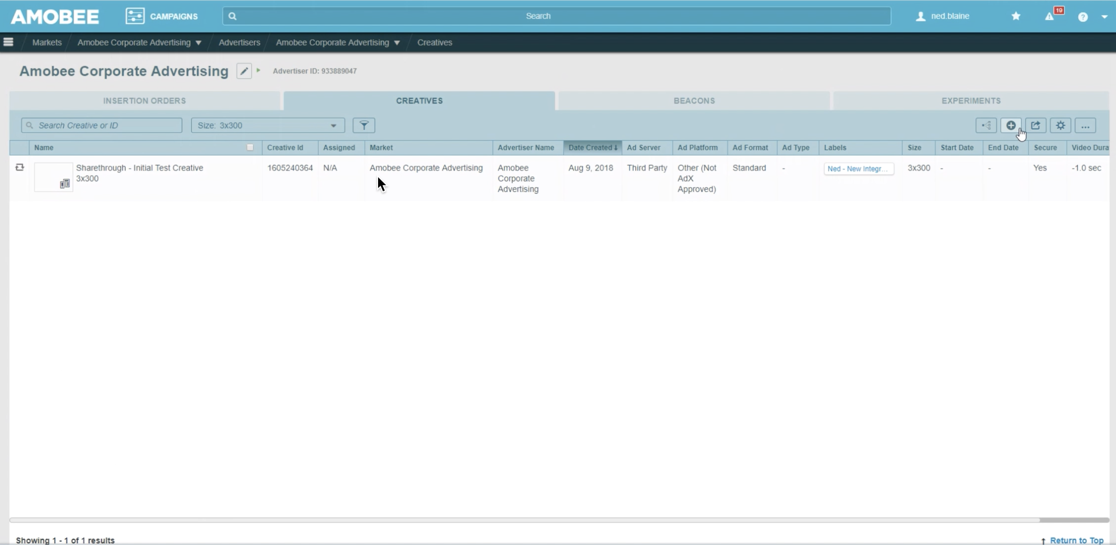Click the Ad Platform column header
The width and height of the screenshot is (1116, 545).
(x=698, y=147)
